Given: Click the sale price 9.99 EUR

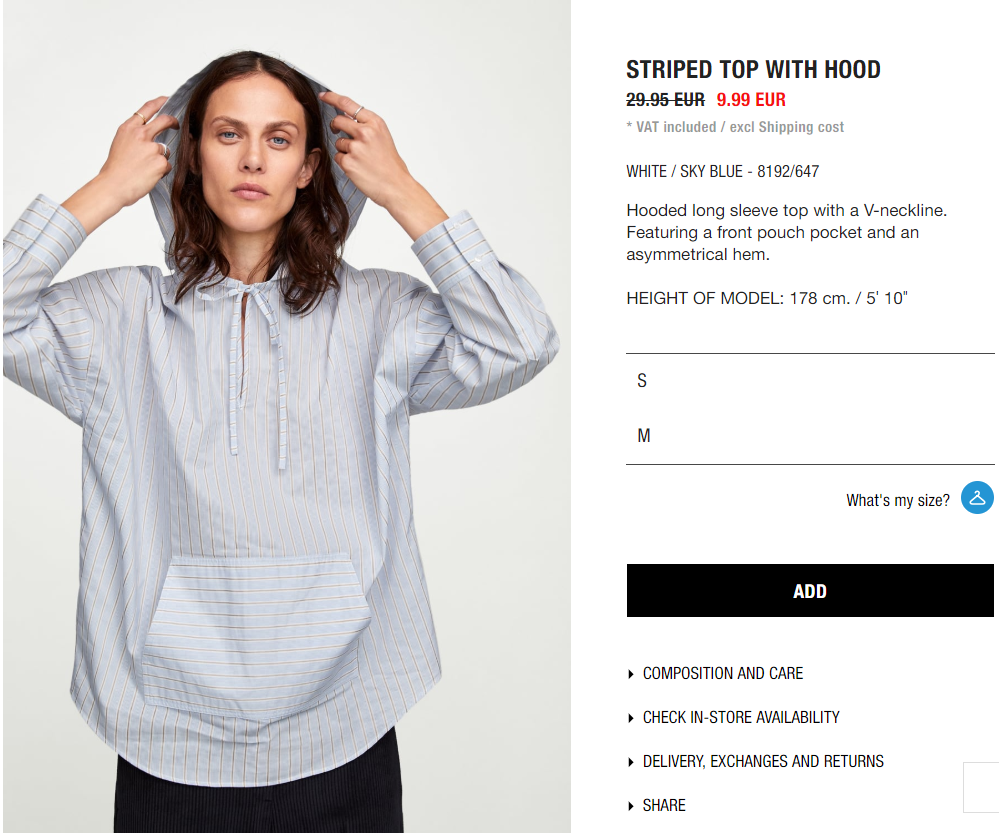Looking at the screenshot, I should click(751, 100).
